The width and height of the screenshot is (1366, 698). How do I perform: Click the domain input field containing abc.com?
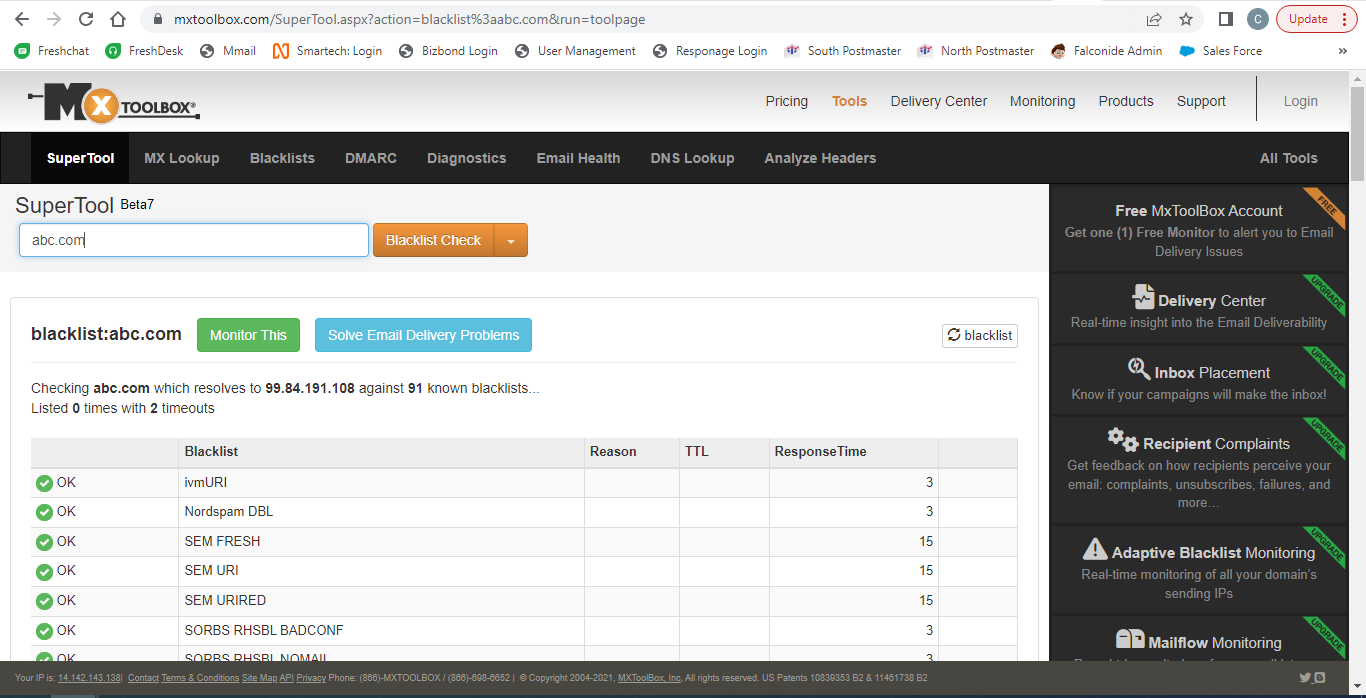(x=194, y=240)
